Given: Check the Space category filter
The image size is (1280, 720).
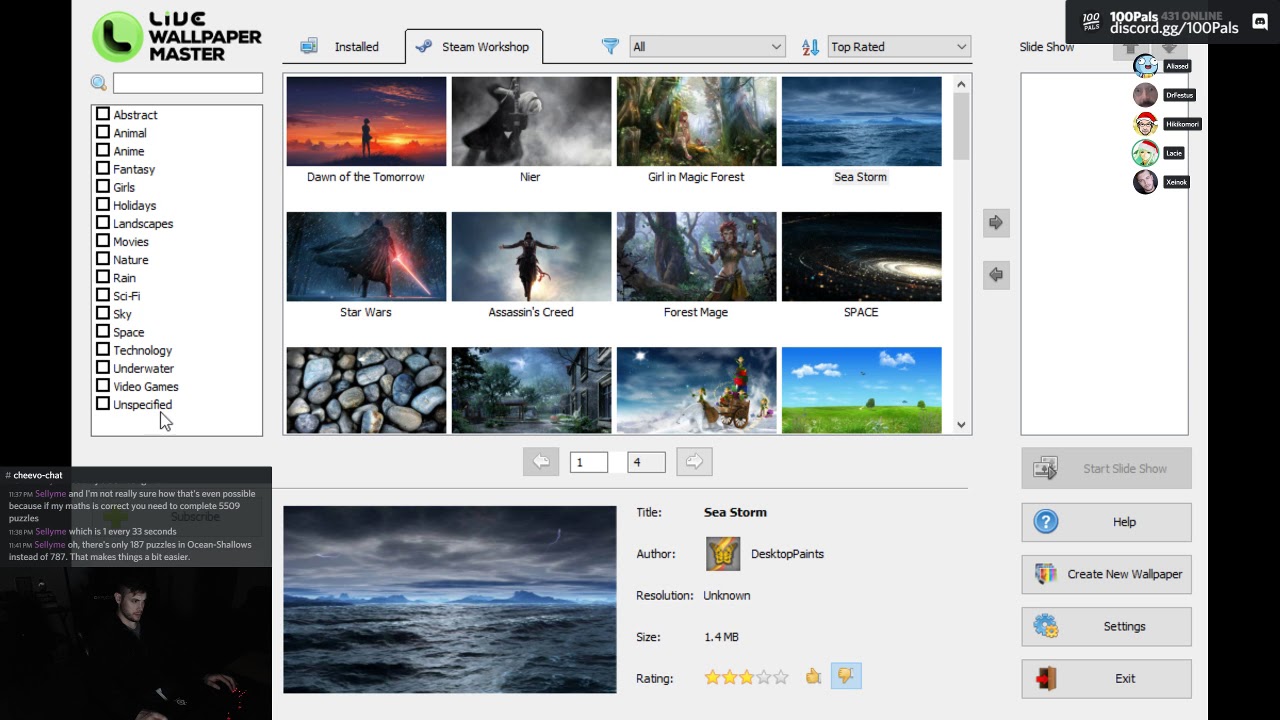Looking at the screenshot, I should (103, 331).
